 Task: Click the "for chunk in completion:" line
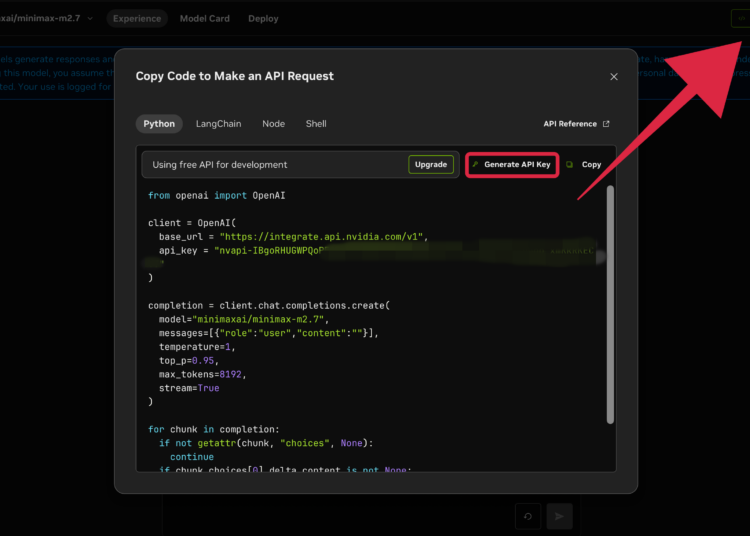[213, 429]
